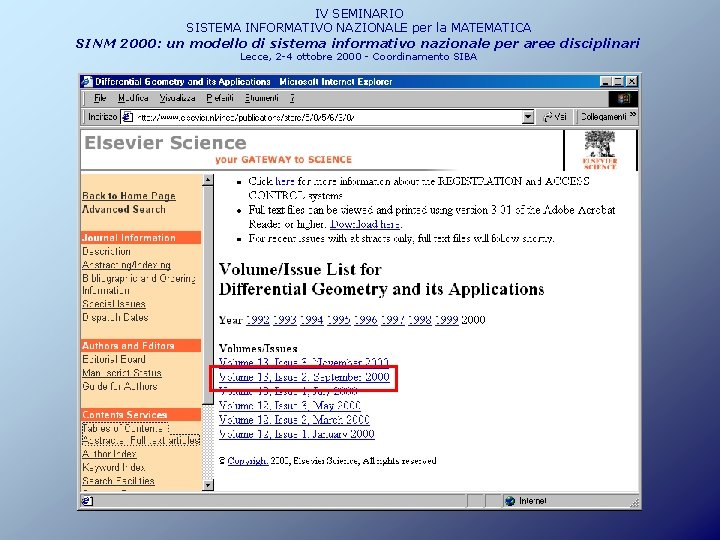Select year 1994
The width and height of the screenshot is (720, 540).
coord(312,320)
